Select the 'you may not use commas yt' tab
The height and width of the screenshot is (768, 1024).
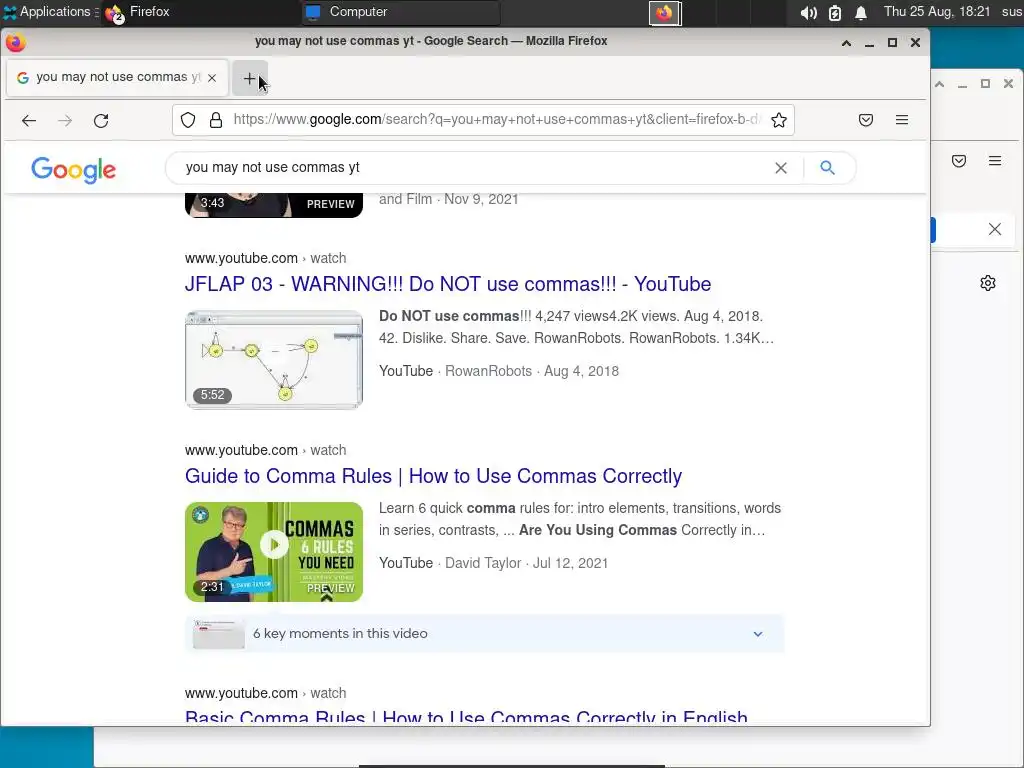[x=118, y=78]
